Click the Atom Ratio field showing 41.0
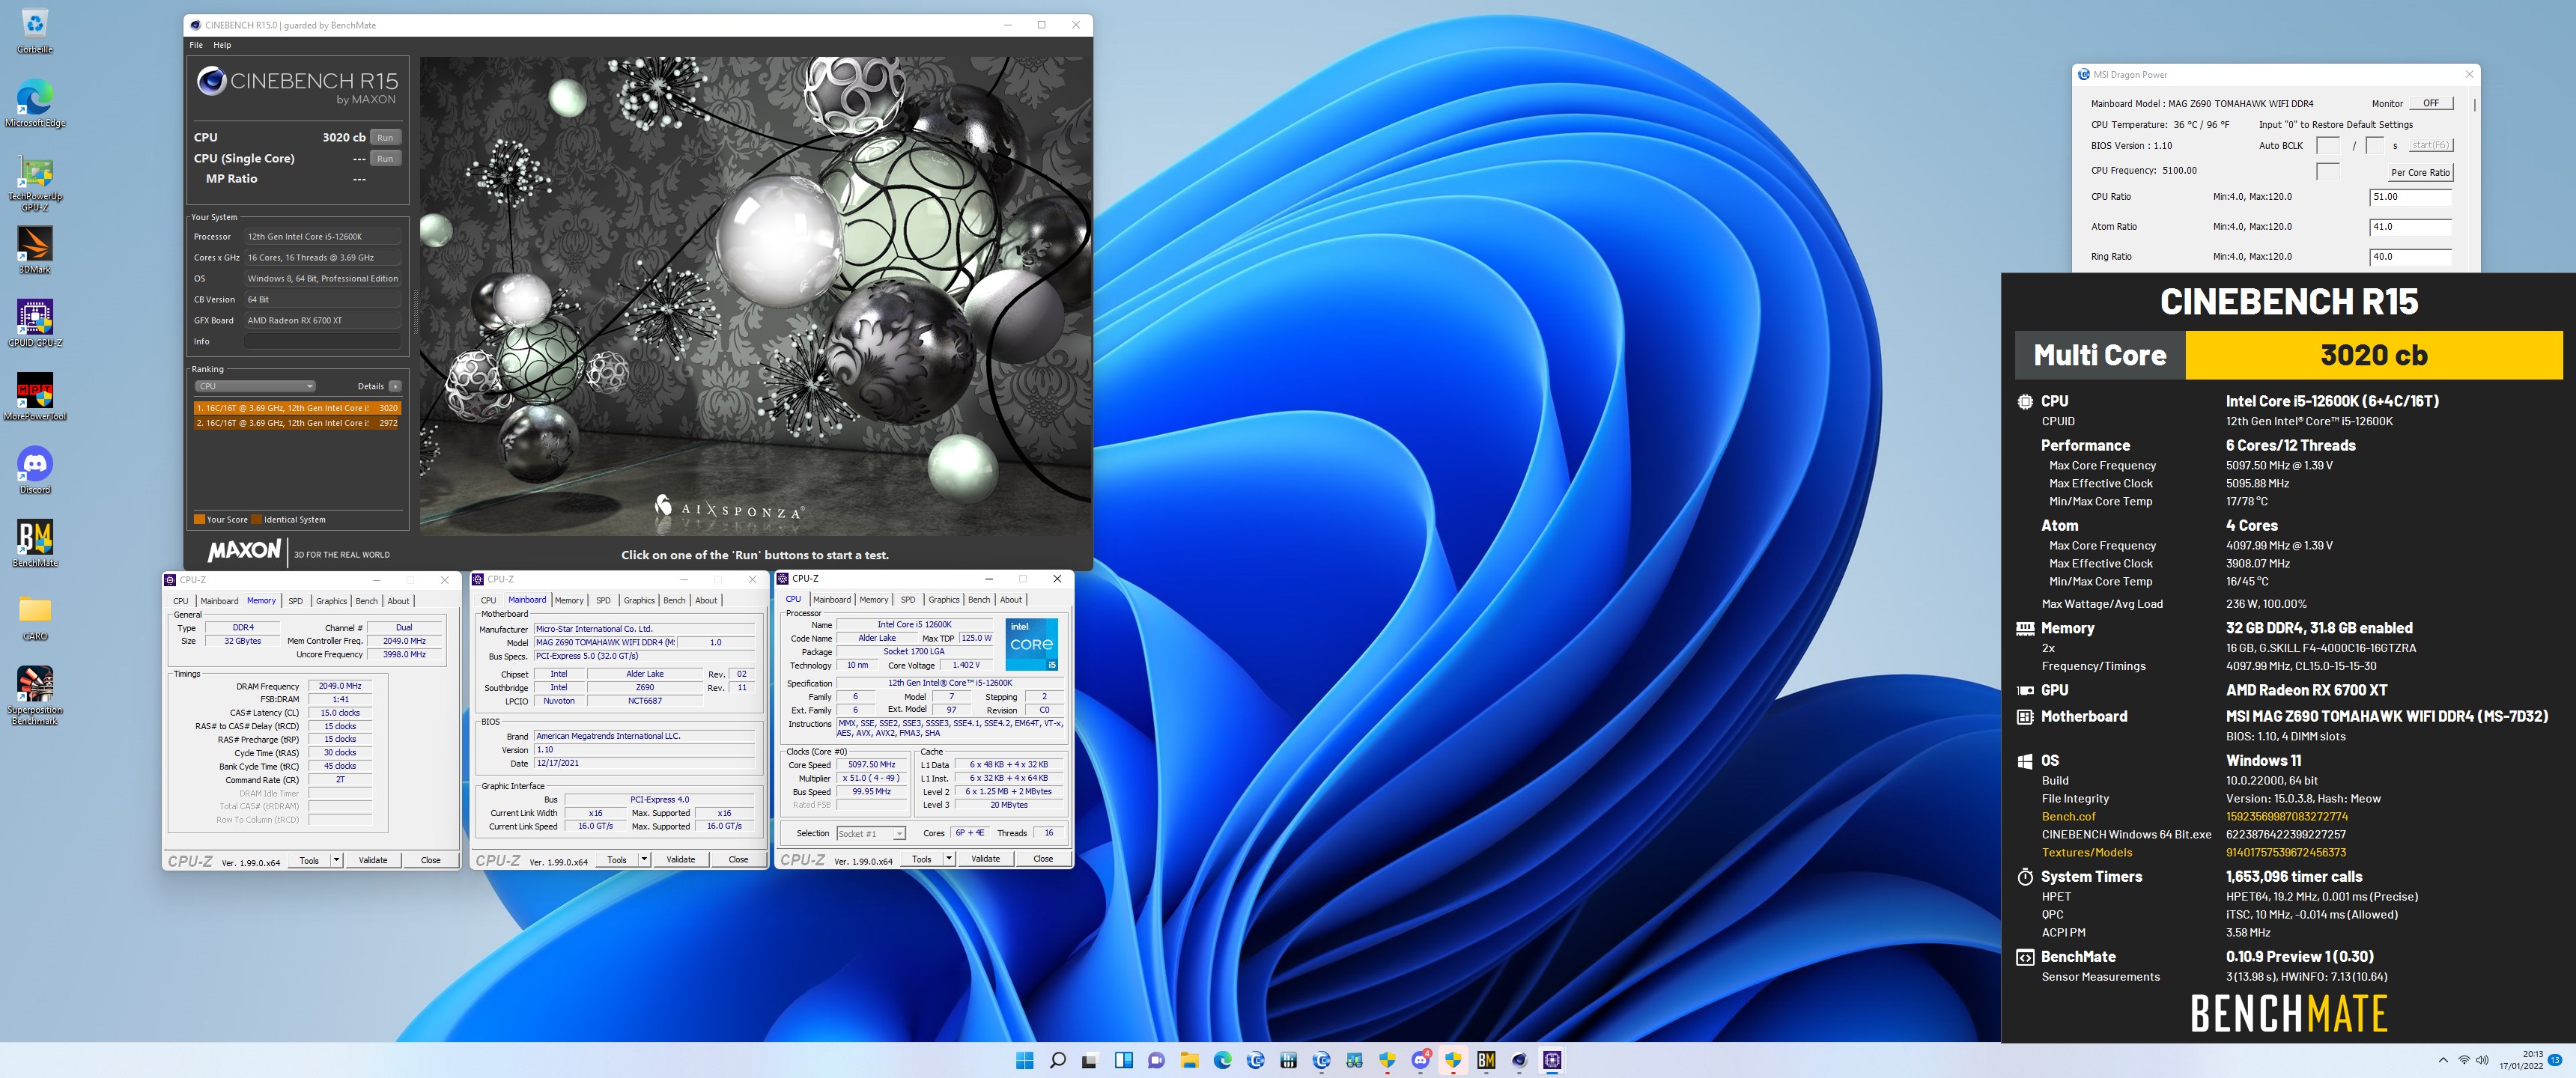The image size is (2576, 1078). pos(2410,227)
